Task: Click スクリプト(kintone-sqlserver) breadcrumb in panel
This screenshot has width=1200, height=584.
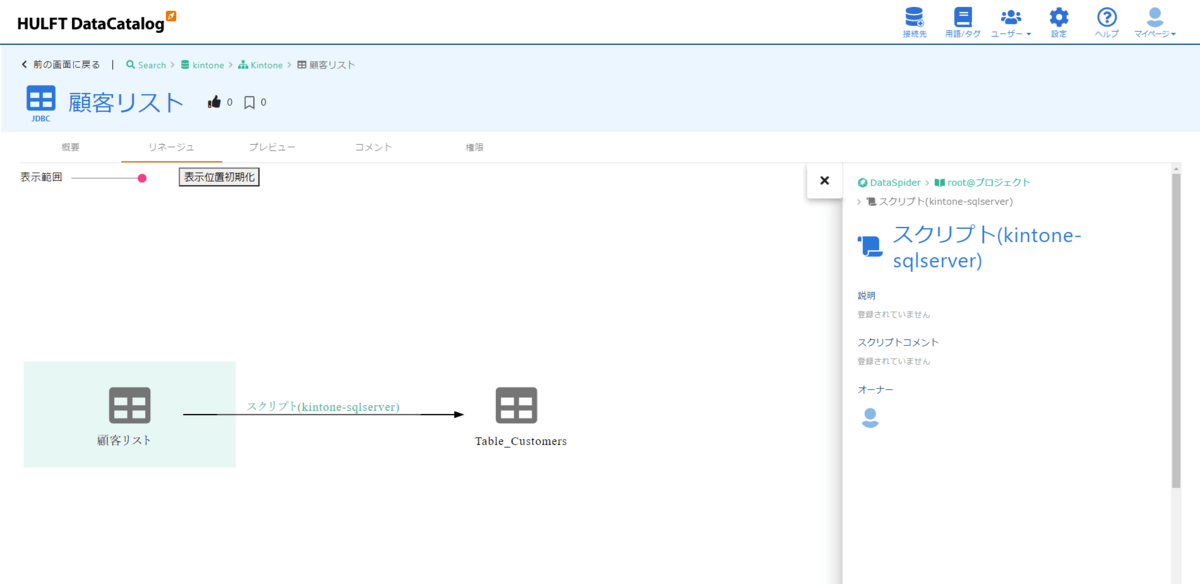Action: pos(939,202)
